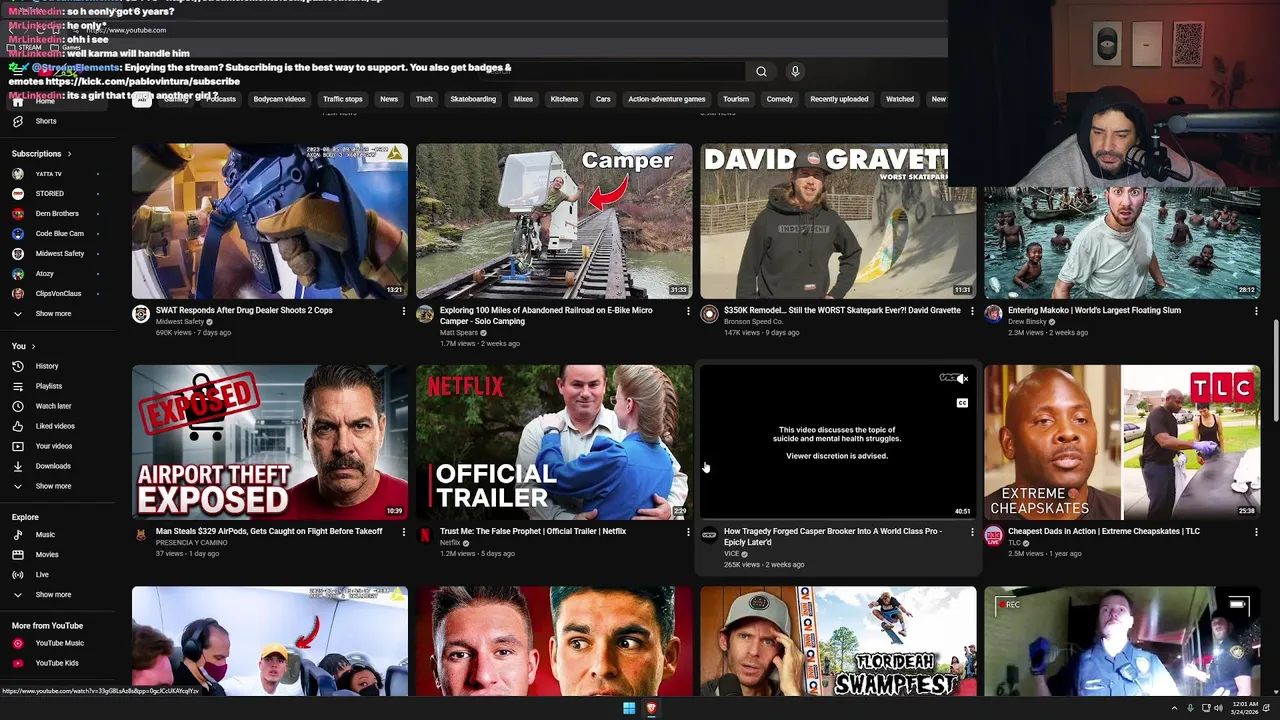Open Atozy subscription channel
This screenshot has width=1280, height=720.
[x=44, y=274]
